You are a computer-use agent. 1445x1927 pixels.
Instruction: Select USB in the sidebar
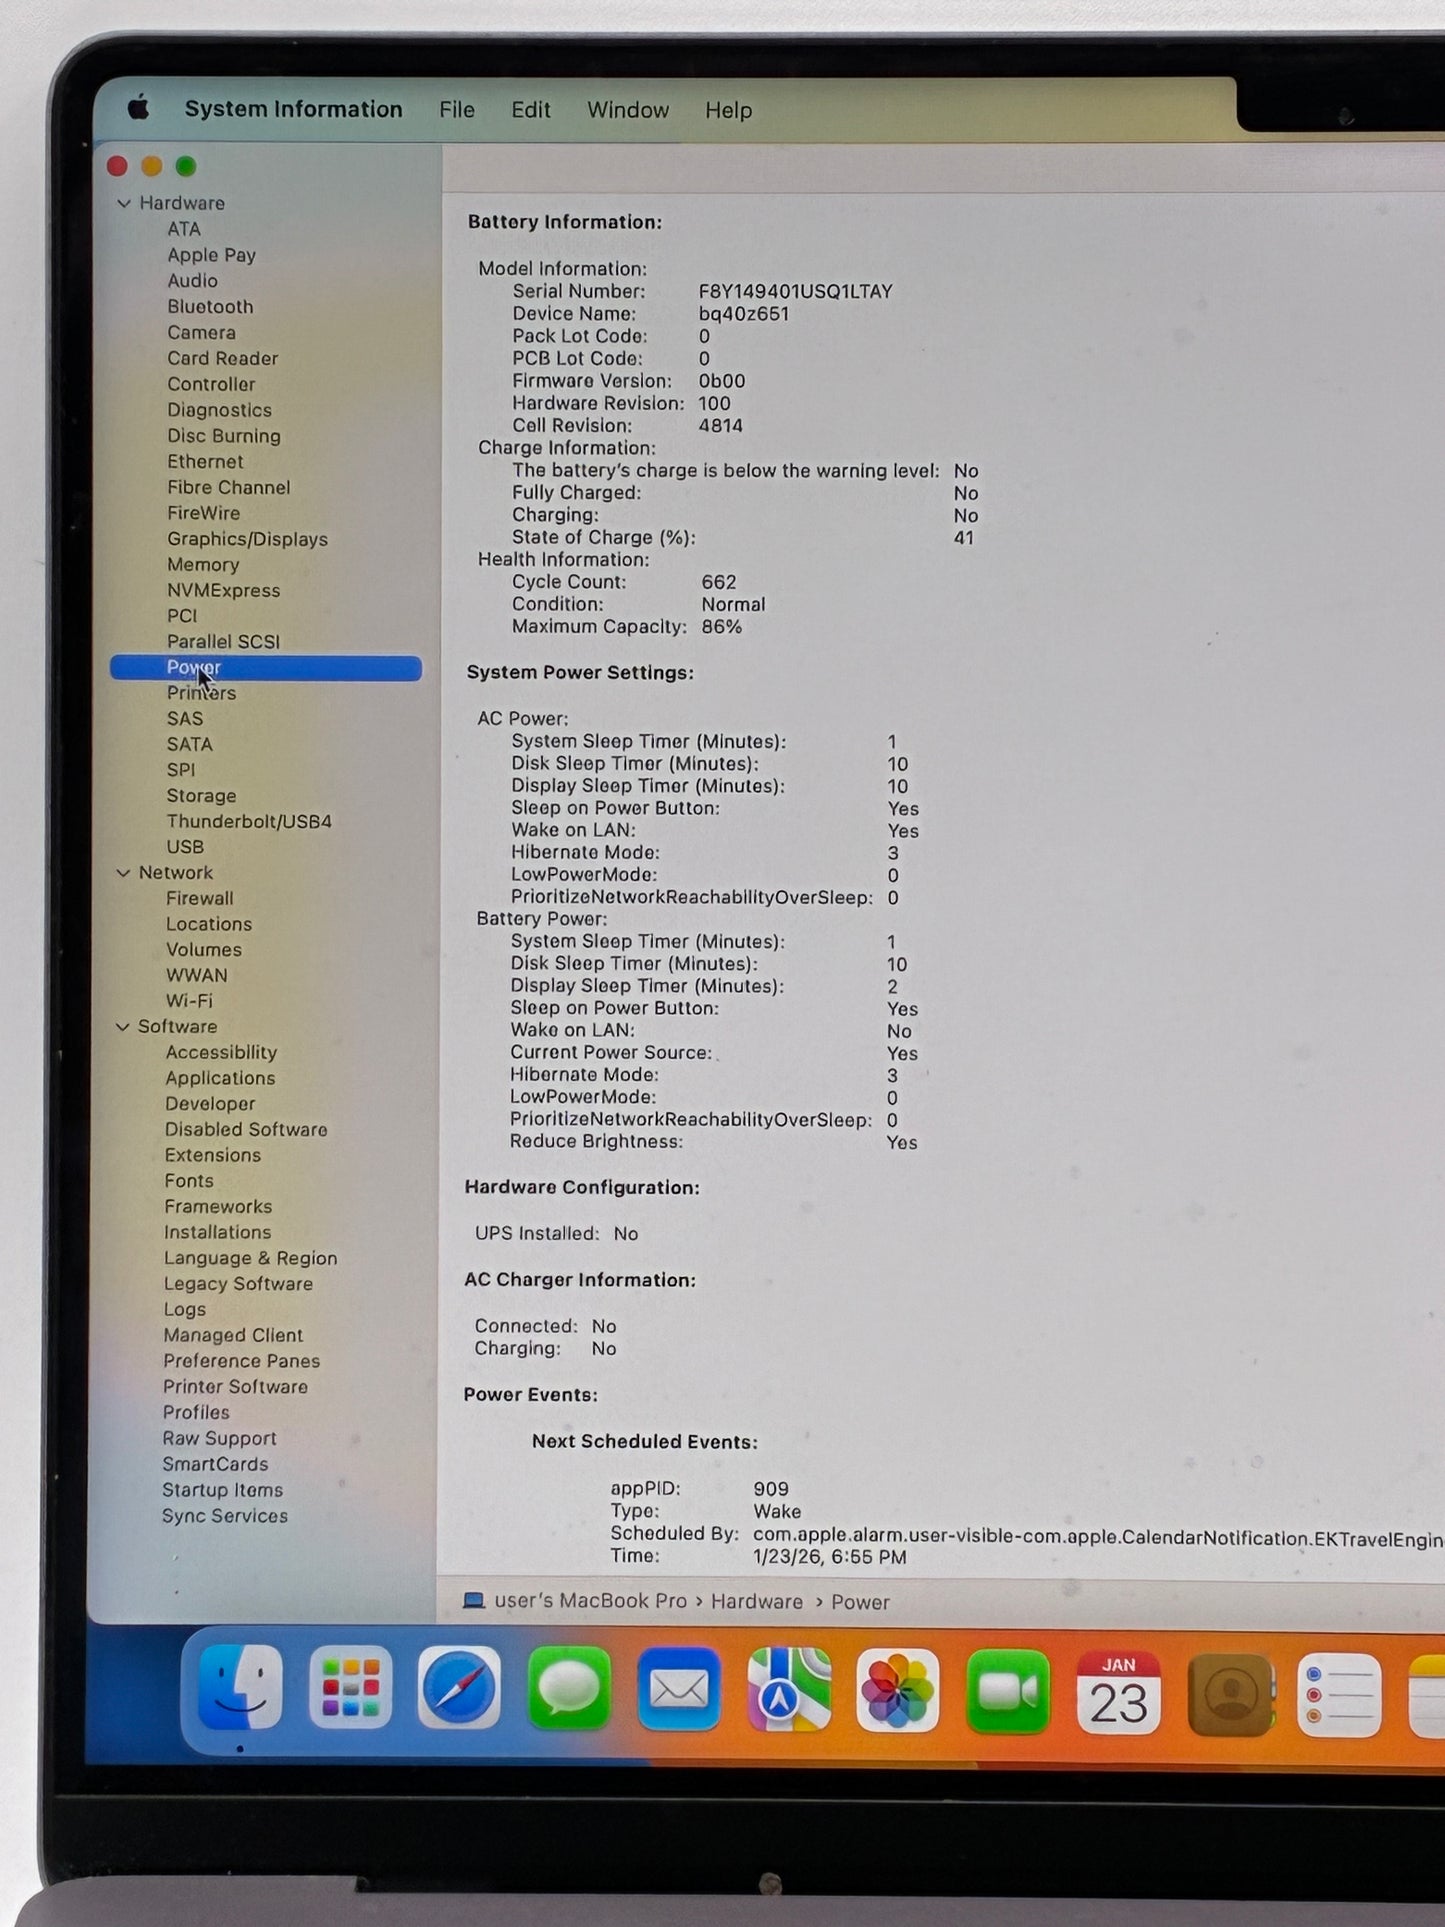185,847
